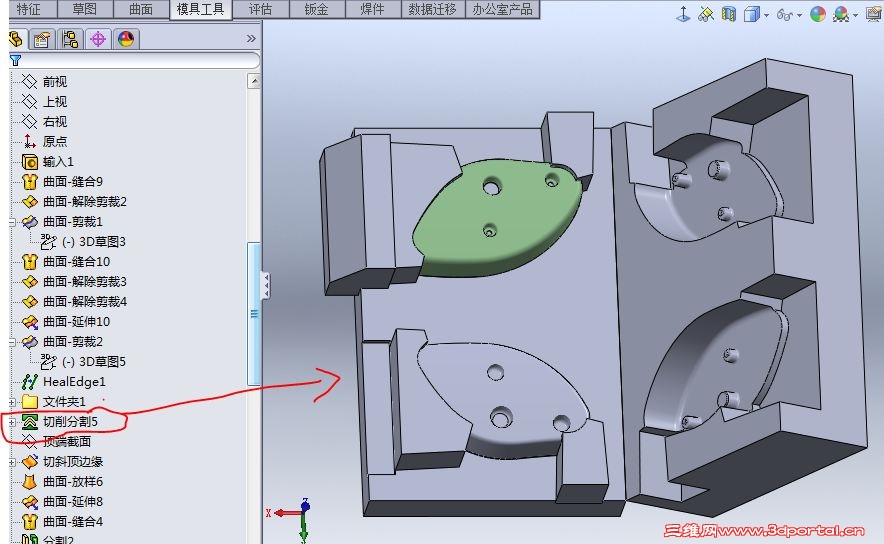Viewport: 884px width, 544px height.
Task: Open the apply scene dropdown arrow
Action: coord(856,15)
